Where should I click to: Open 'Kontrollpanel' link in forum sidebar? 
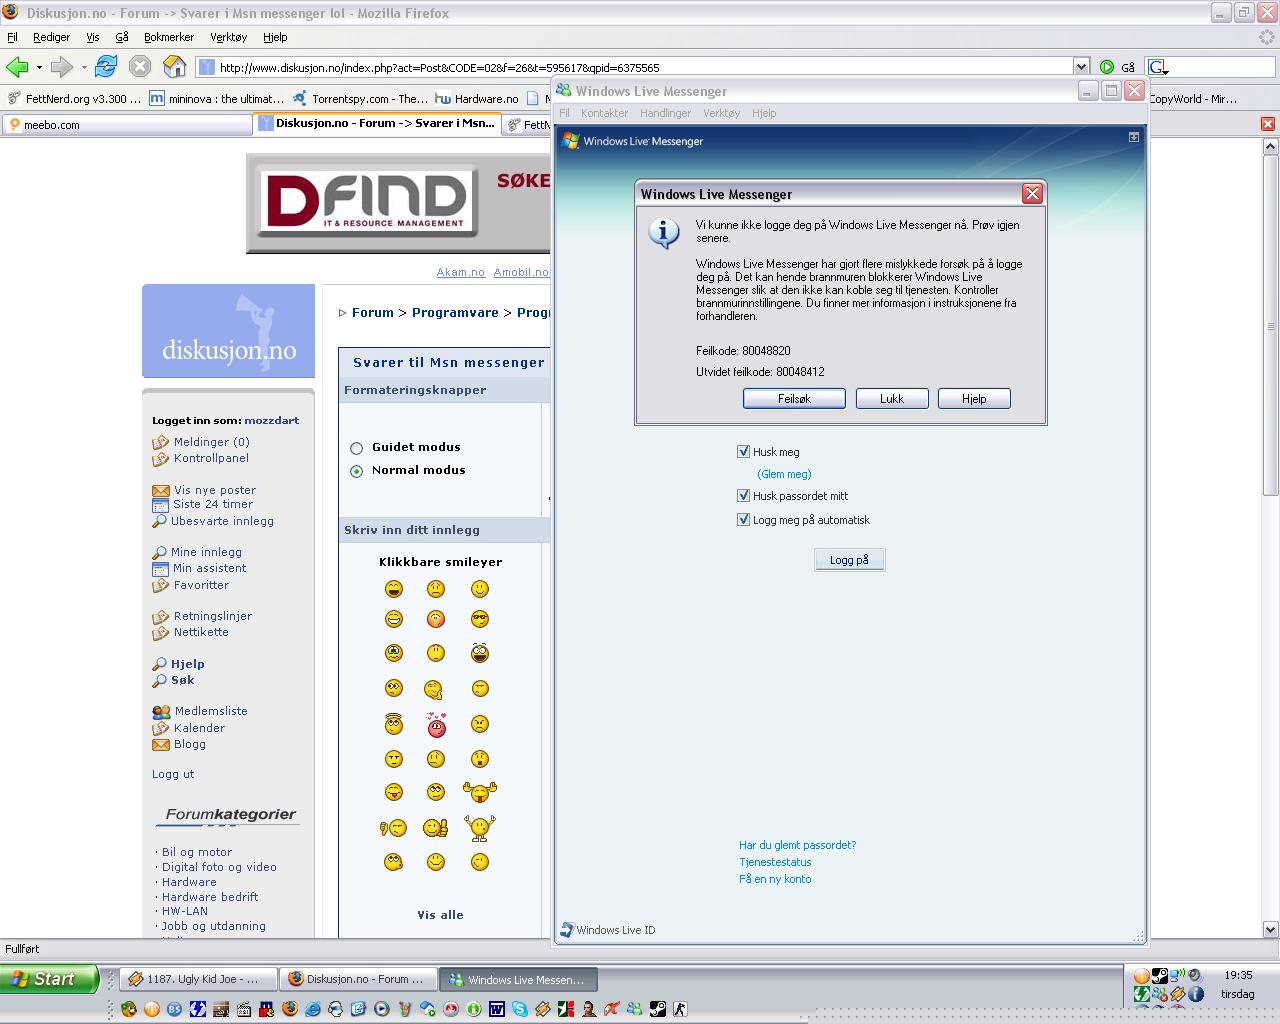click(x=211, y=458)
